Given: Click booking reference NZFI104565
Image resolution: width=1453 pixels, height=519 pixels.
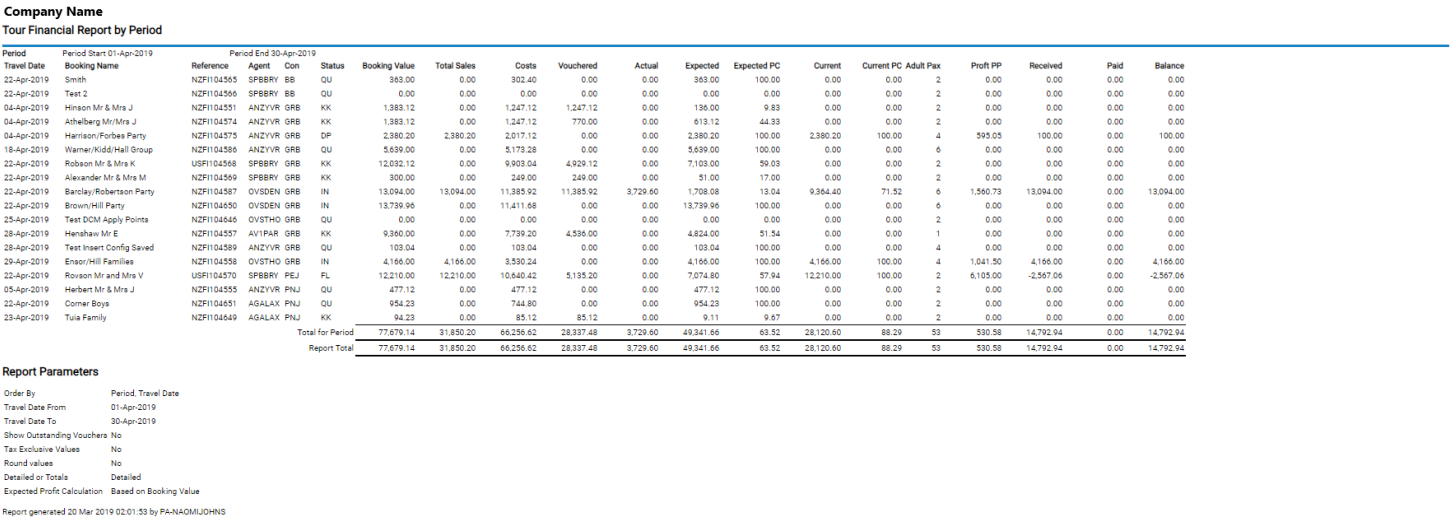Looking at the screenshot, I should (x=214, y=80).
